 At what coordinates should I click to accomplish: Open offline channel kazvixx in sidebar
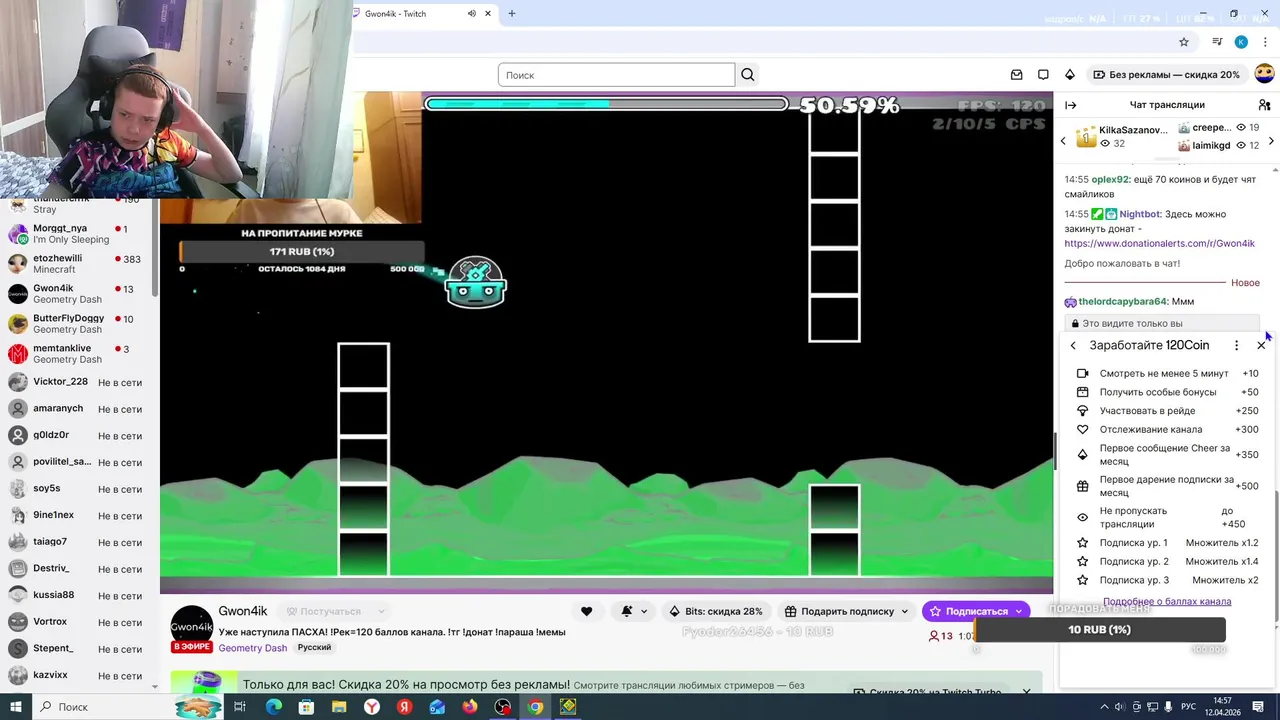click(x=78, y=675)
